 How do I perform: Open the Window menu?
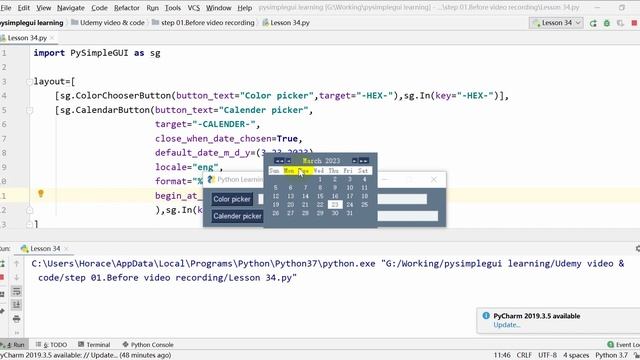(218, 8)
